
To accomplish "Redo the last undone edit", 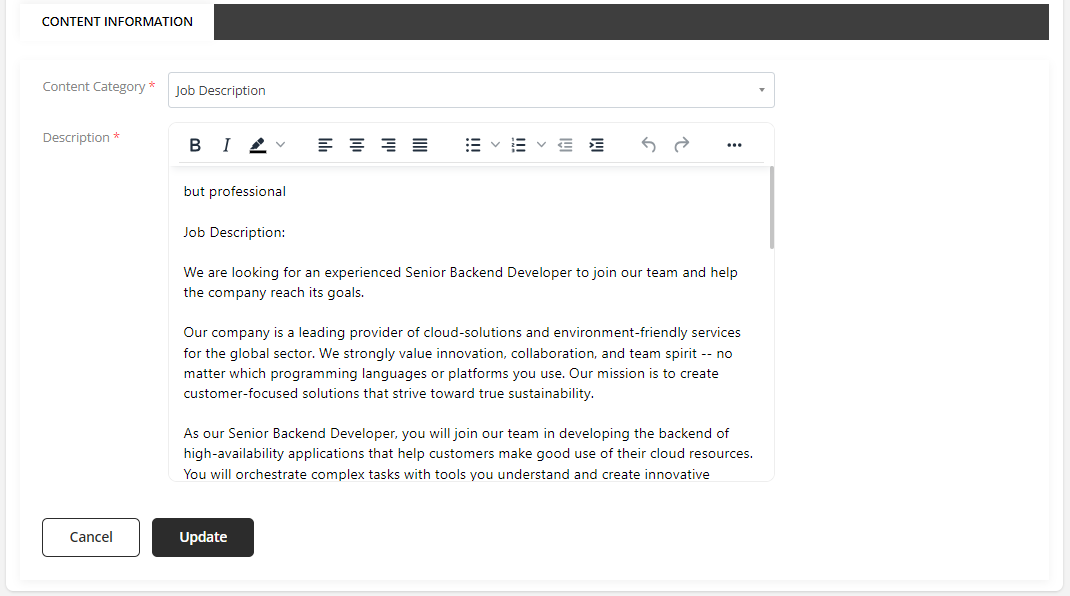I will (681, 145).
